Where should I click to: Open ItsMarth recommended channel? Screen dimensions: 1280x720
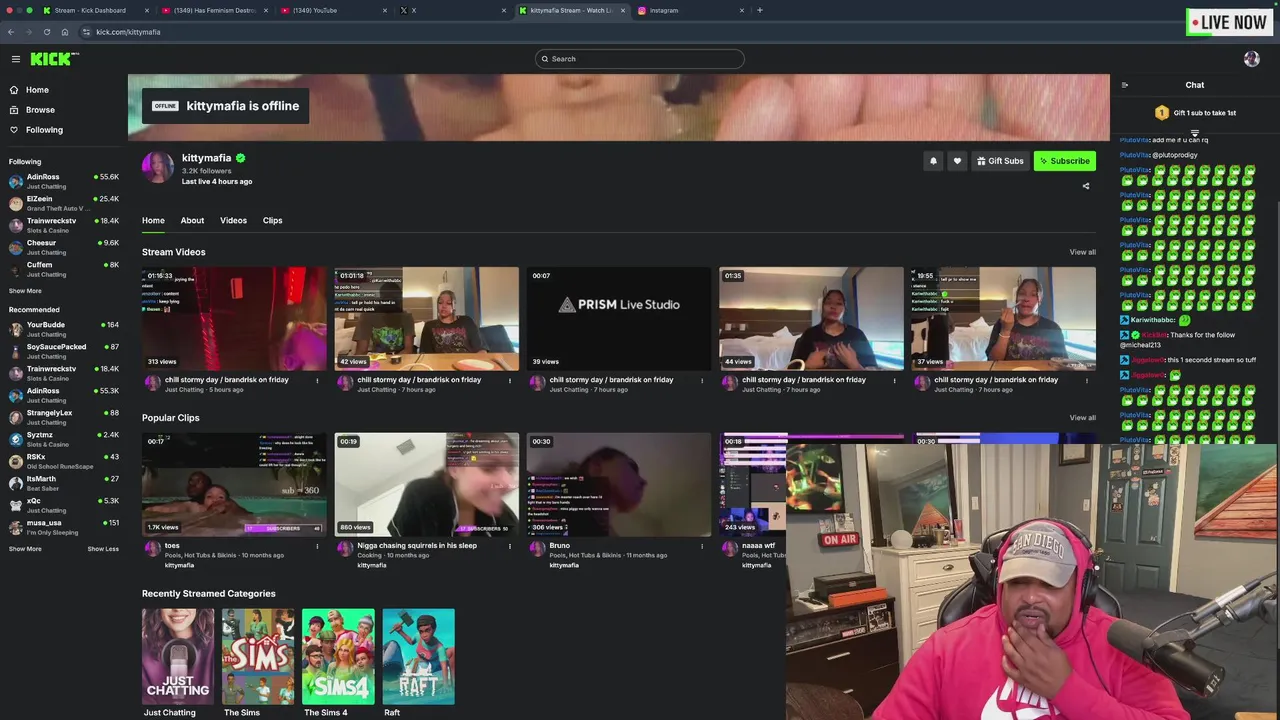[63, 483]
